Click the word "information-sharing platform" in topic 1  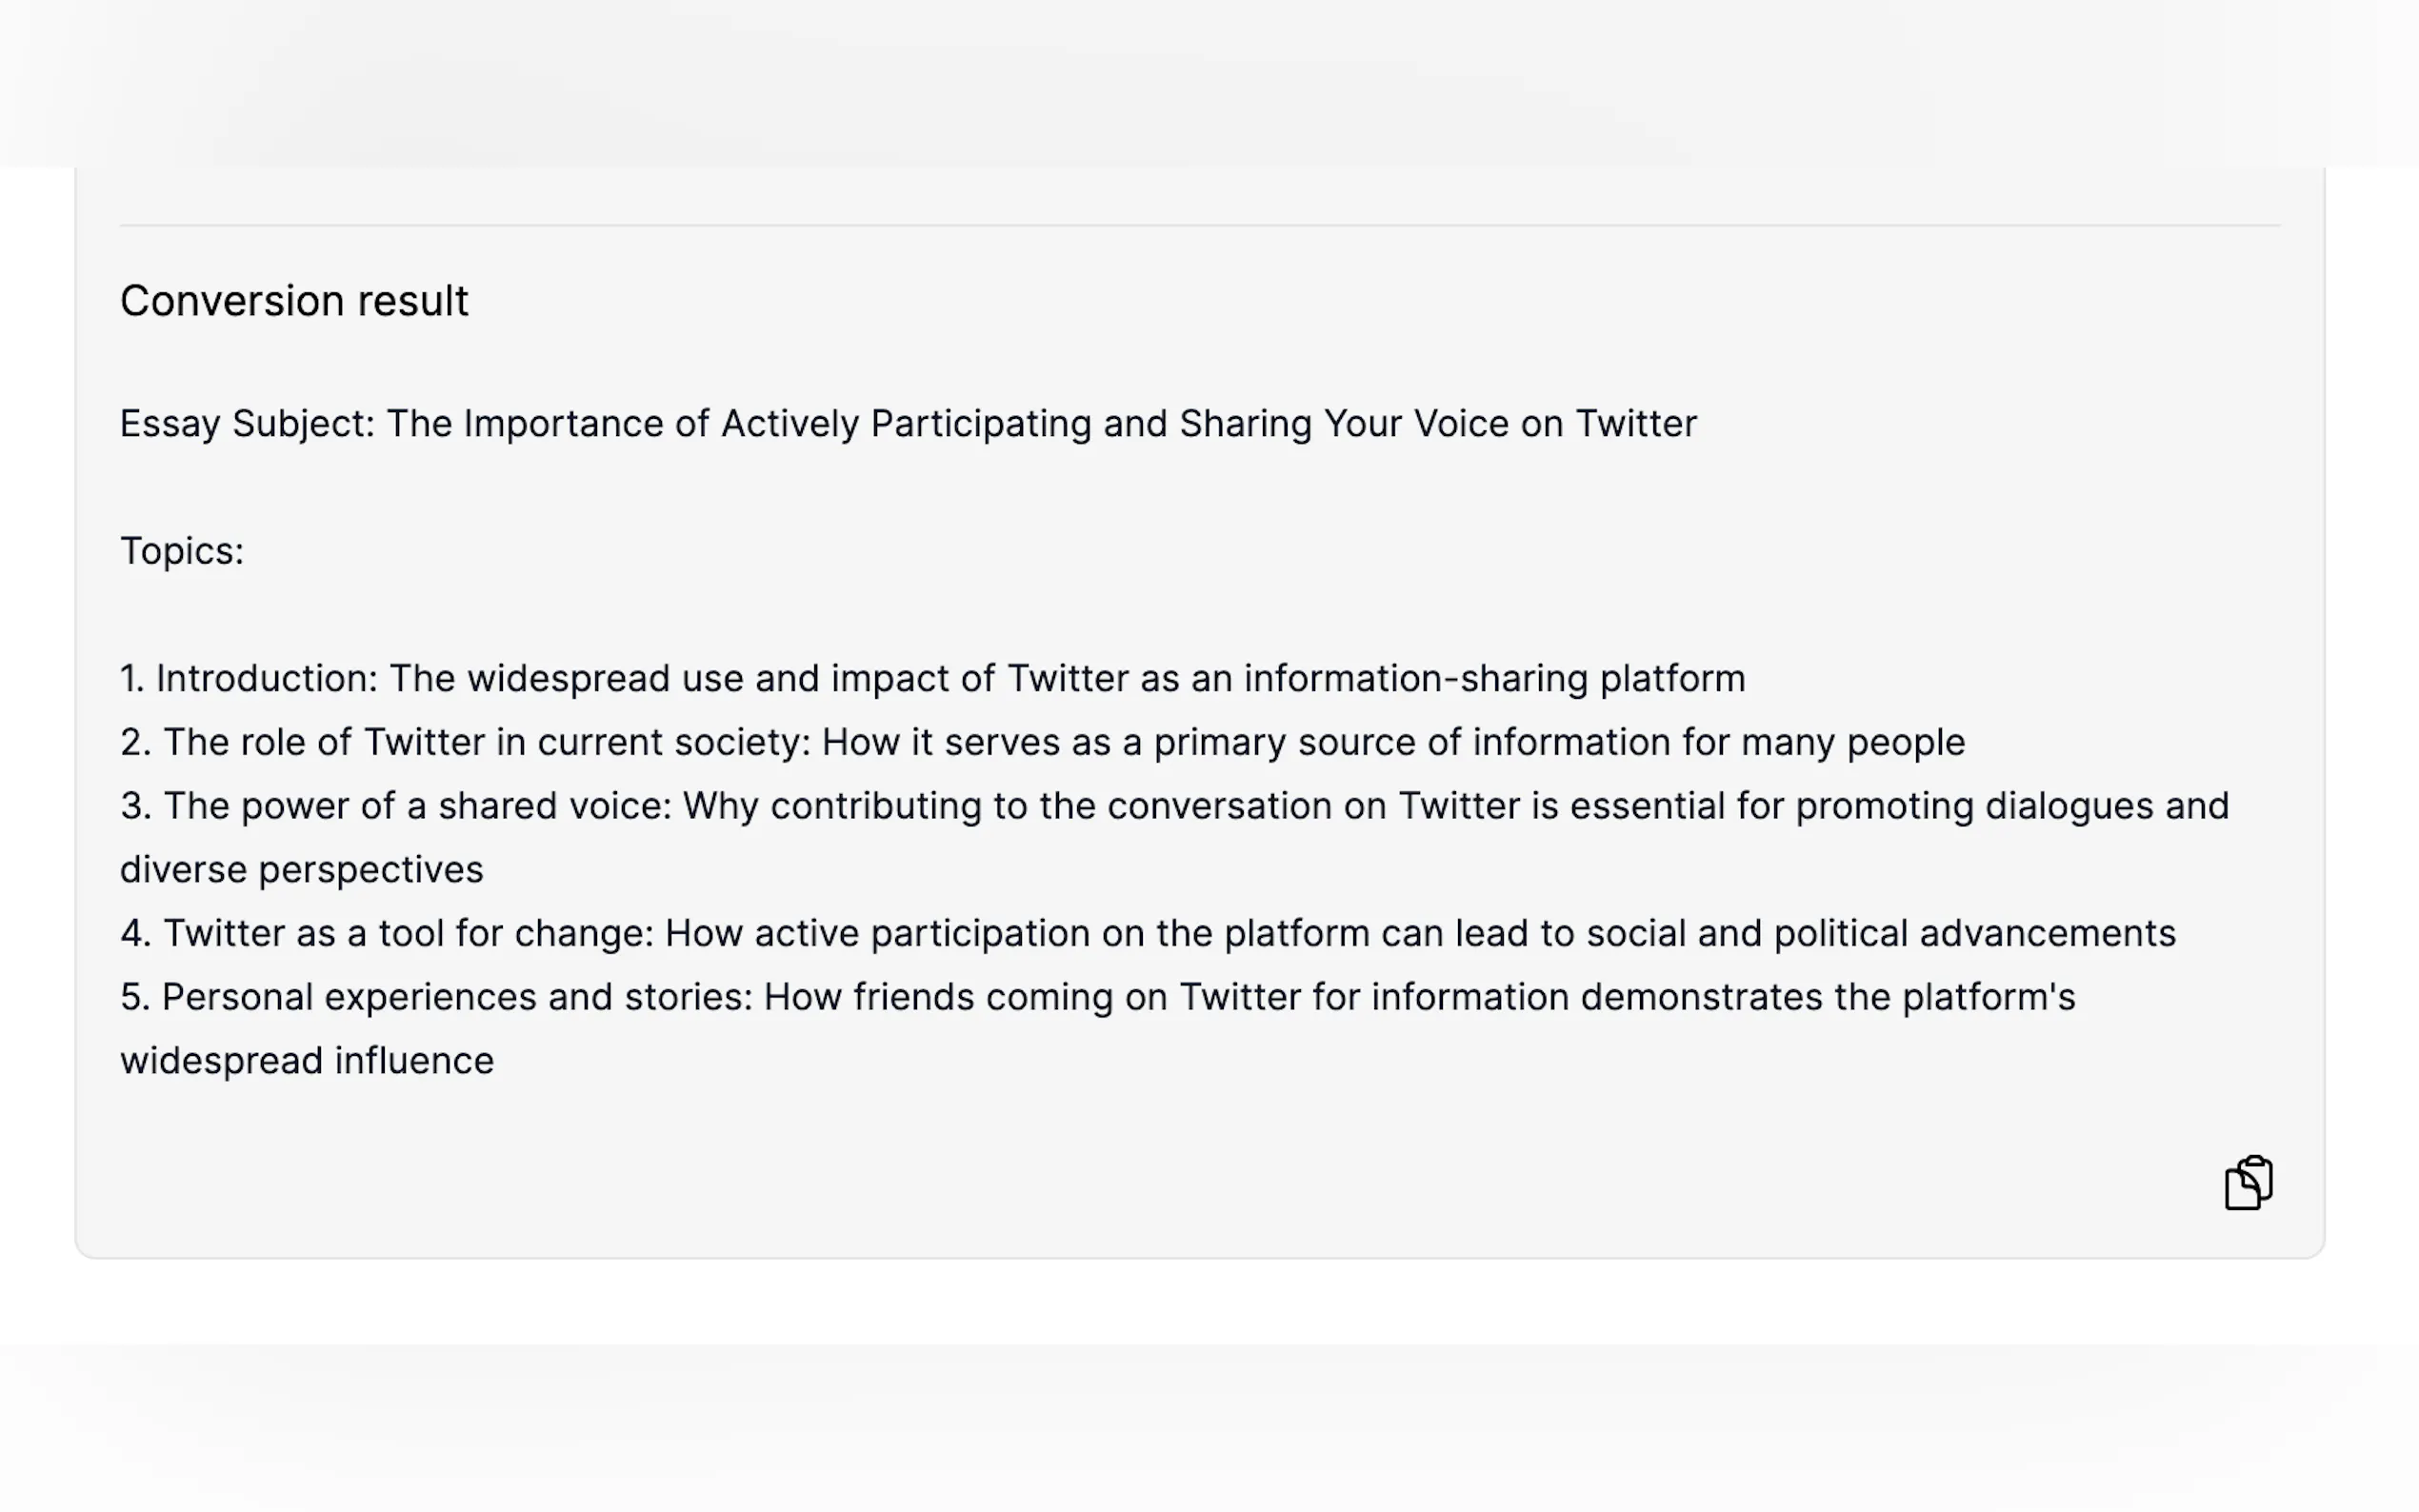tap(1494, 679)
